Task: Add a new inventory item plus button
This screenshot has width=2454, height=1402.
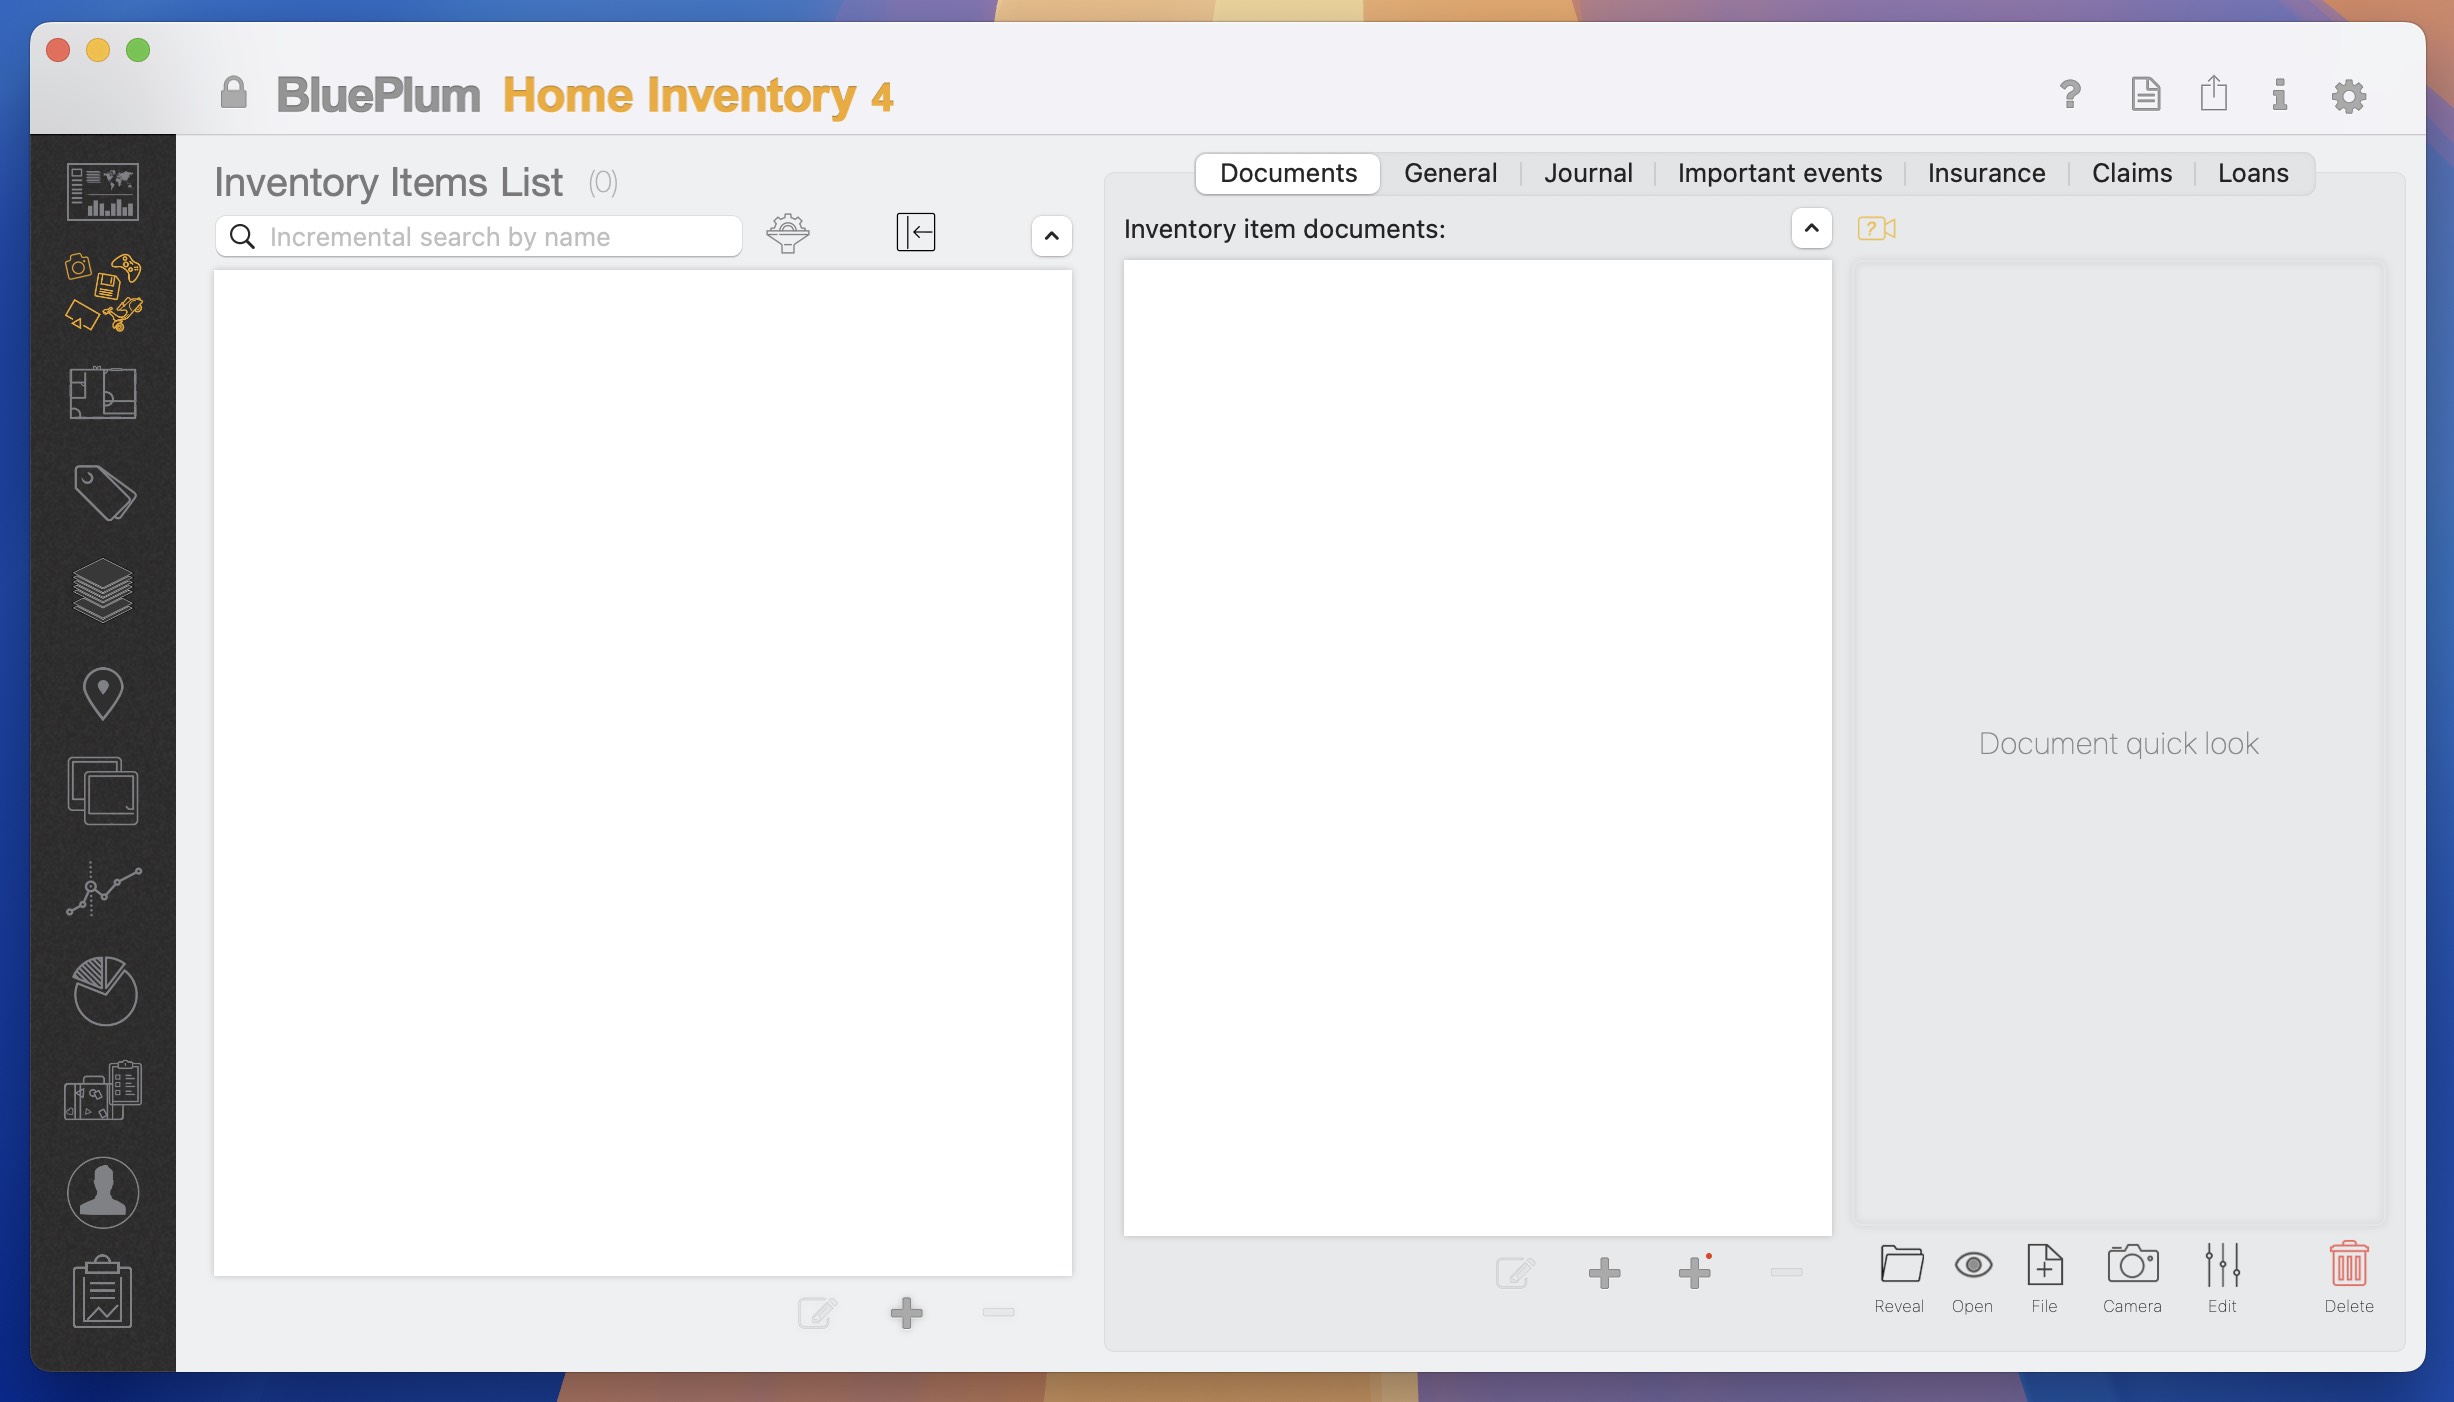Action: coord(907,1312)
